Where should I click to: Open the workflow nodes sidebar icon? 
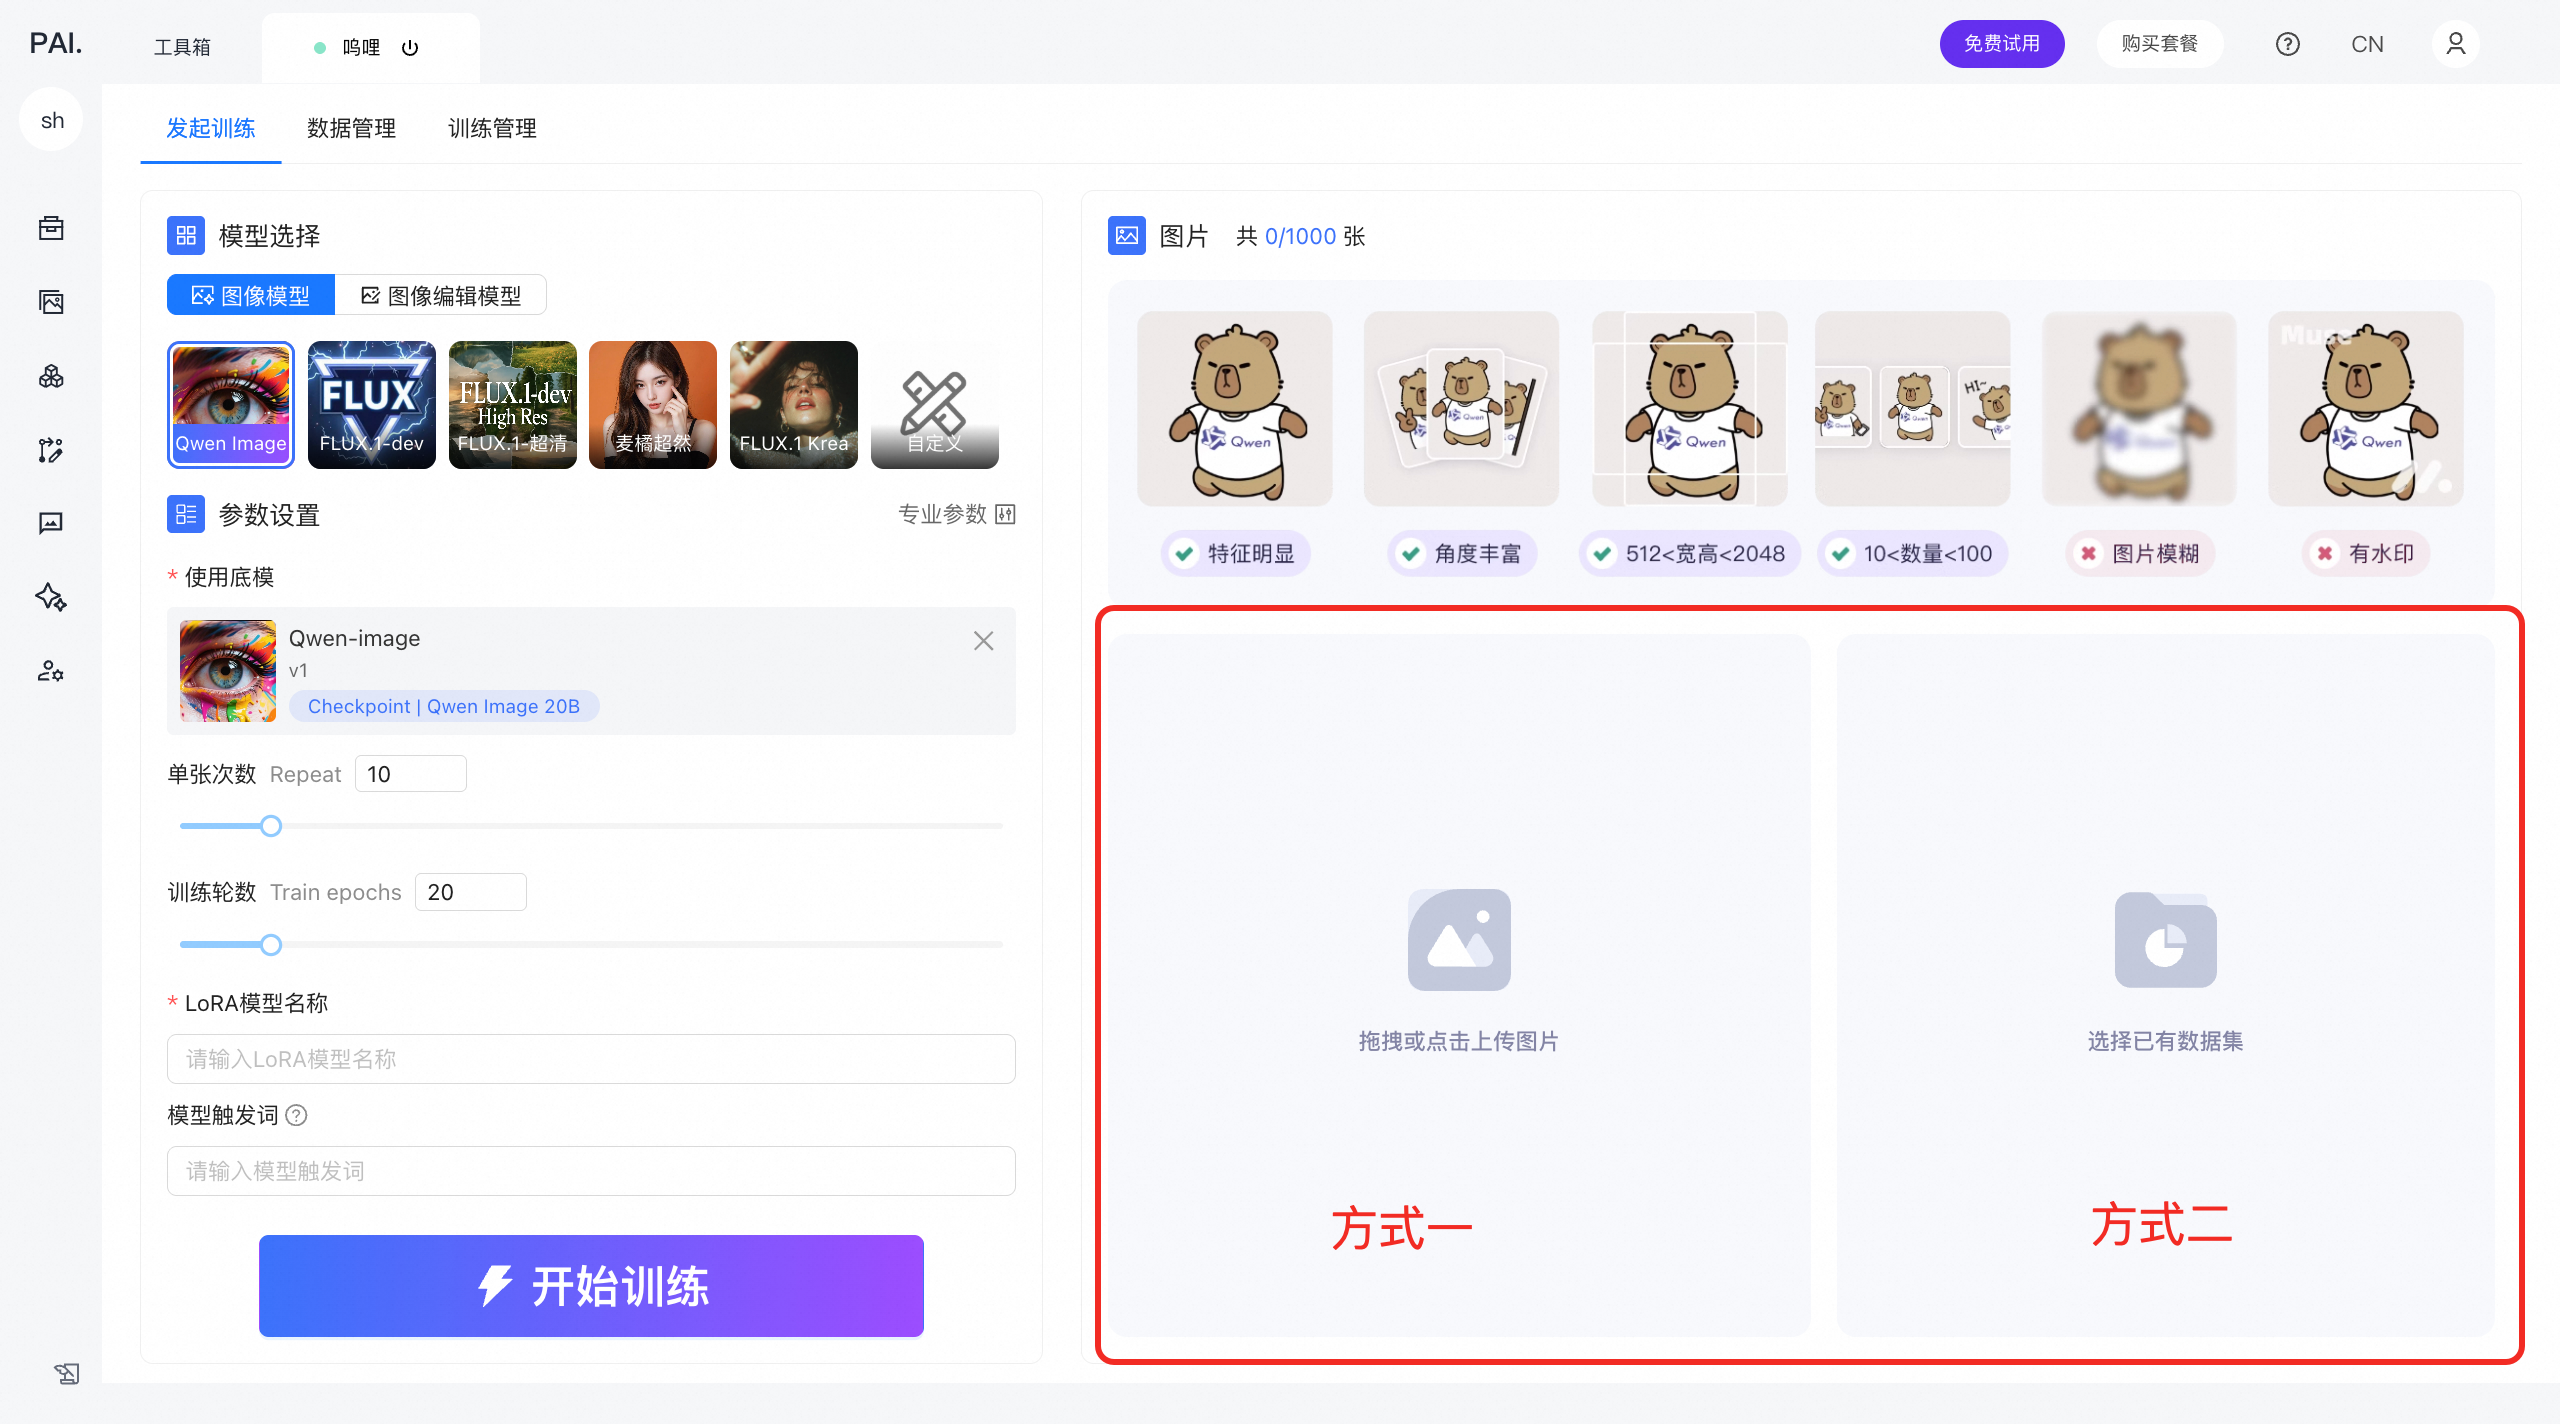[51, 450]
